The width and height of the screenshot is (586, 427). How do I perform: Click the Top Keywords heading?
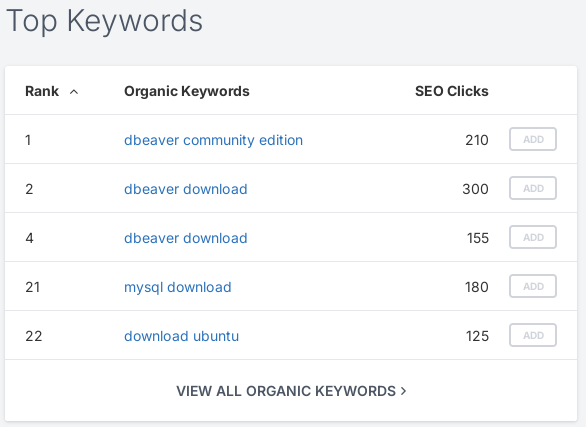104,21
